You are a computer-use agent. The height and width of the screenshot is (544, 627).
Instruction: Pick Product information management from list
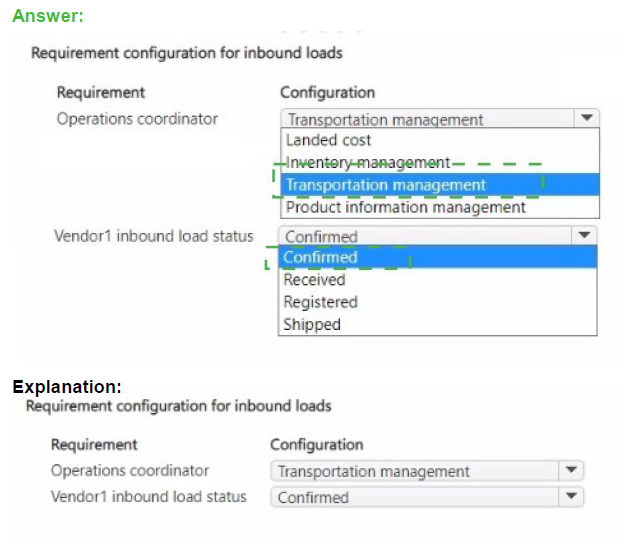click(405, 208)
